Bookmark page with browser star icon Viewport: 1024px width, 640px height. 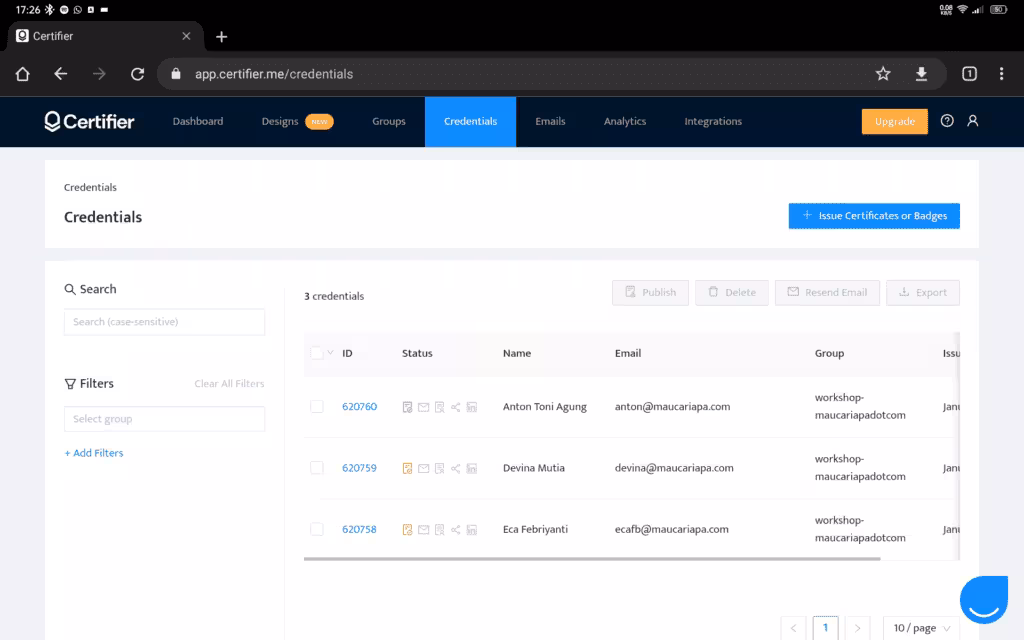pyautogui.click(x=883, y=74)
